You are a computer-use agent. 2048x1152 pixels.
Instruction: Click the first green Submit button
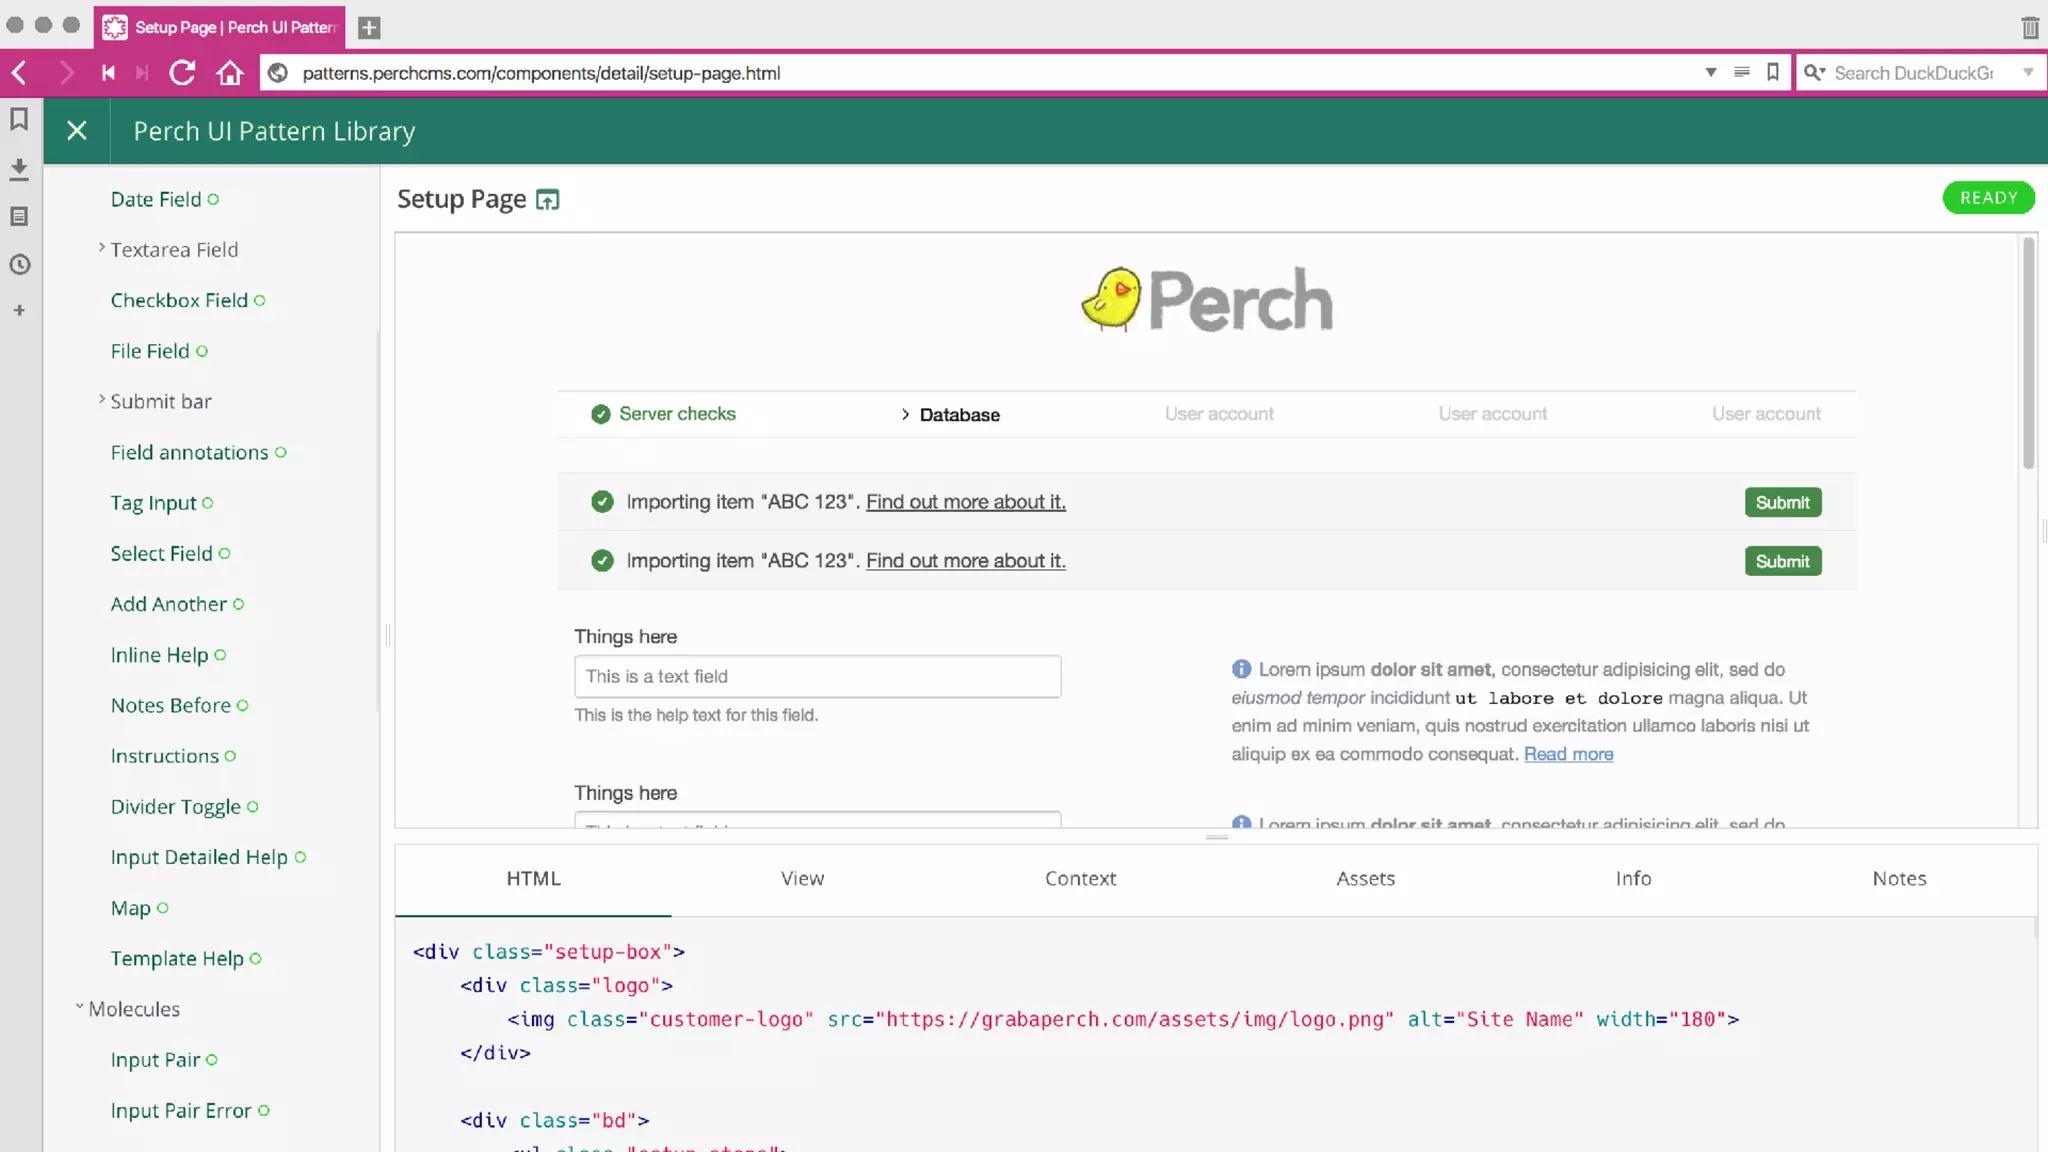point(1782,502)
